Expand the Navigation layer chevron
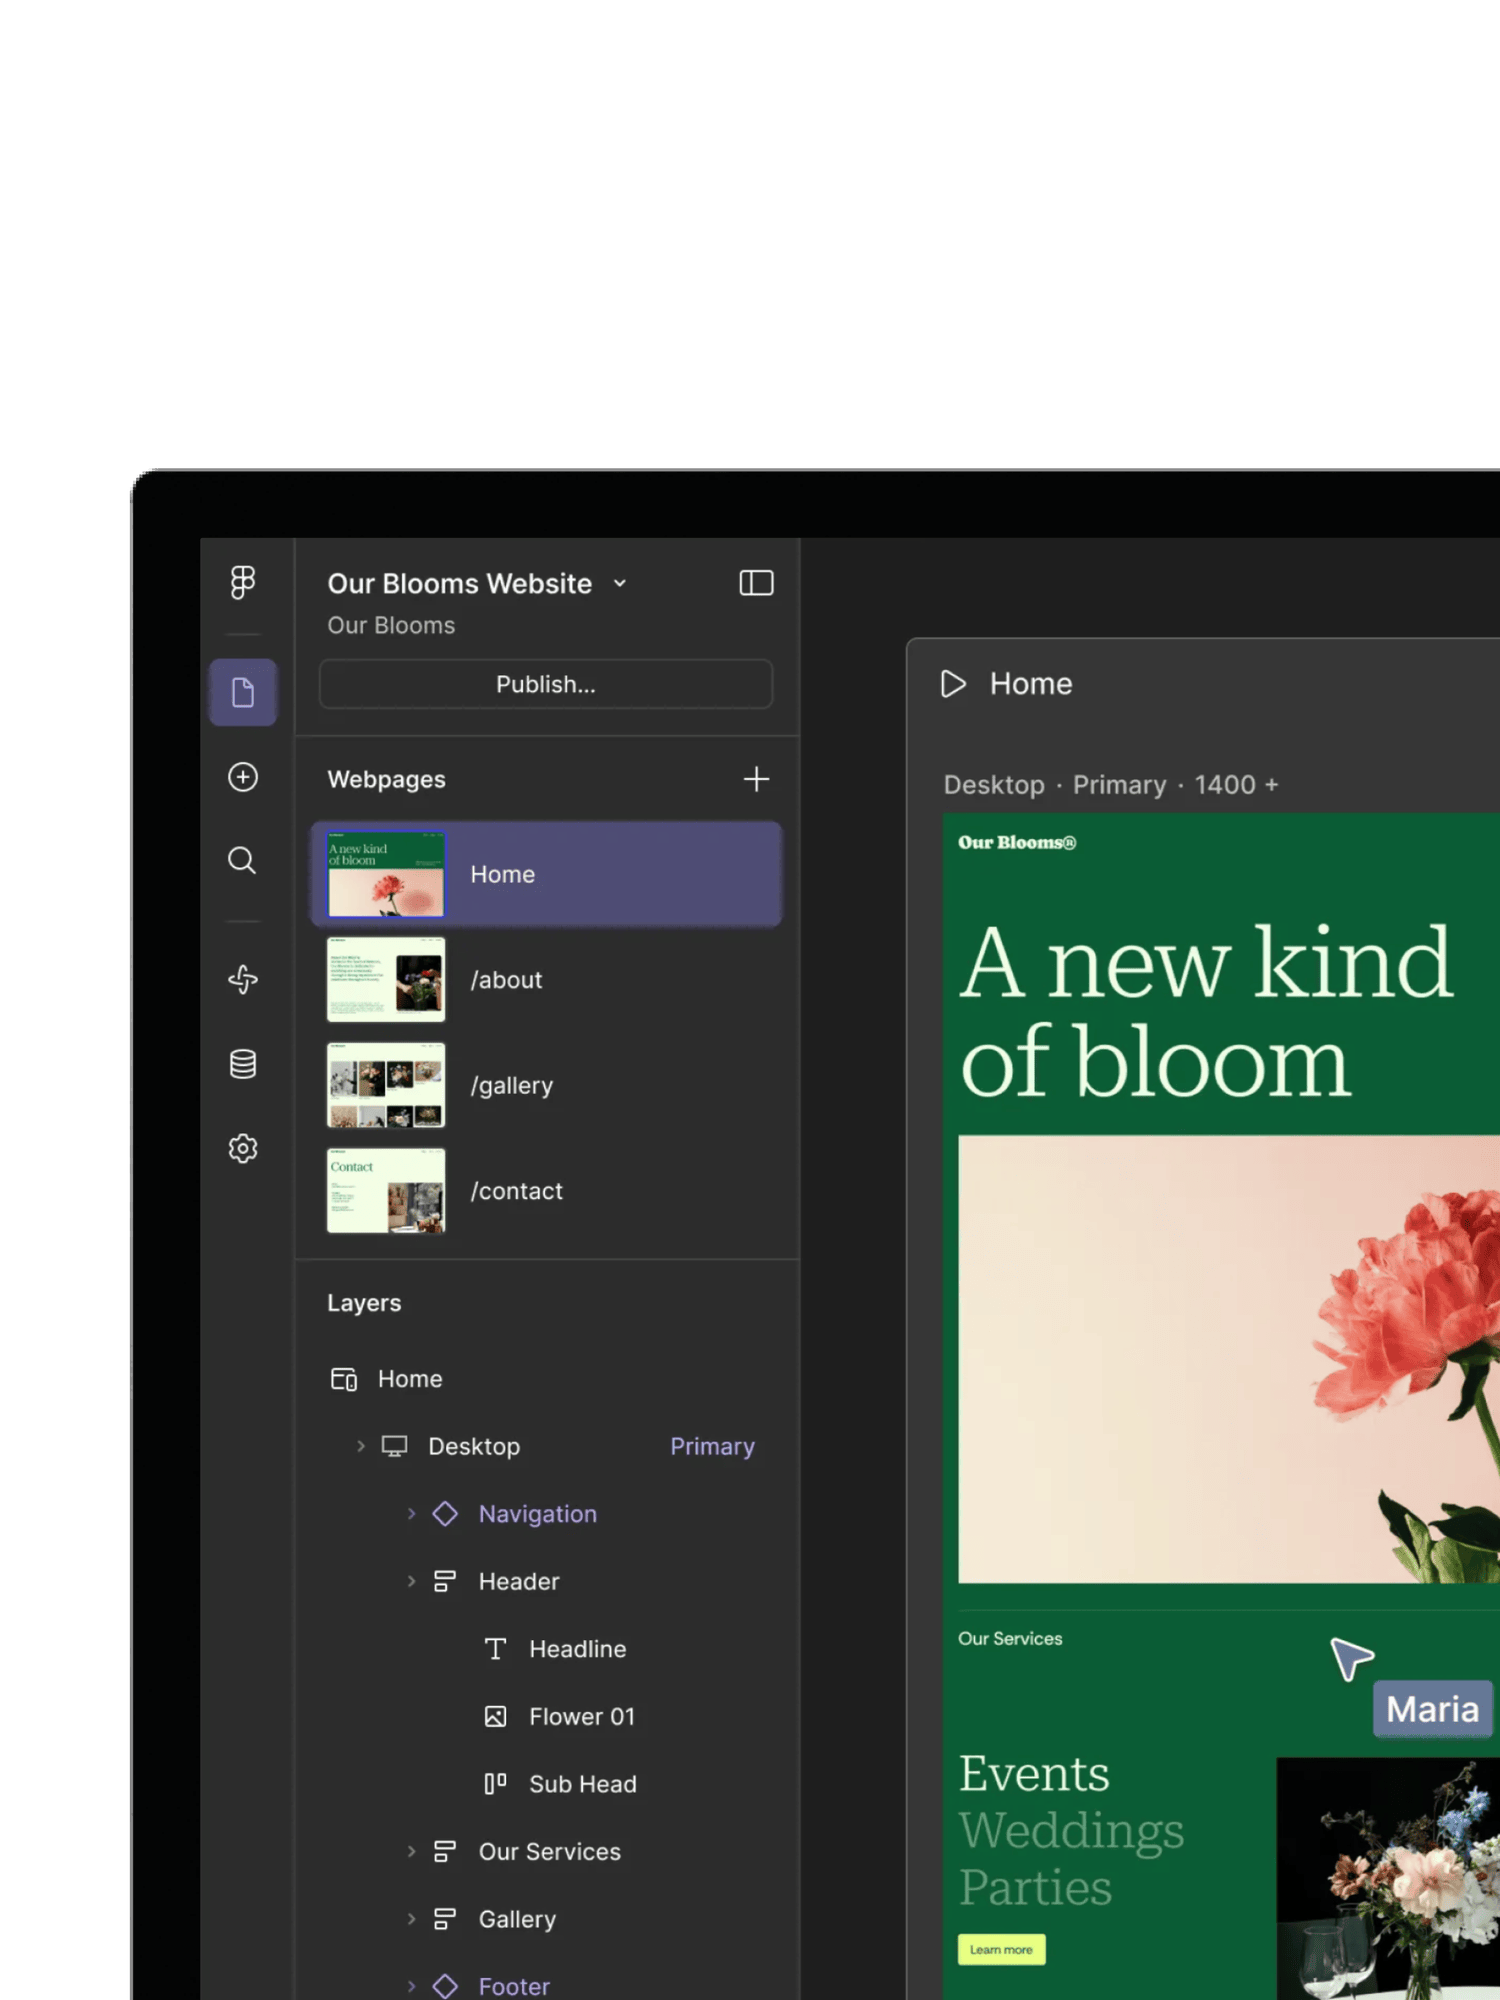This screenshot has height=2000, width=1500. pyautogui.click(x=411, y=1514)
